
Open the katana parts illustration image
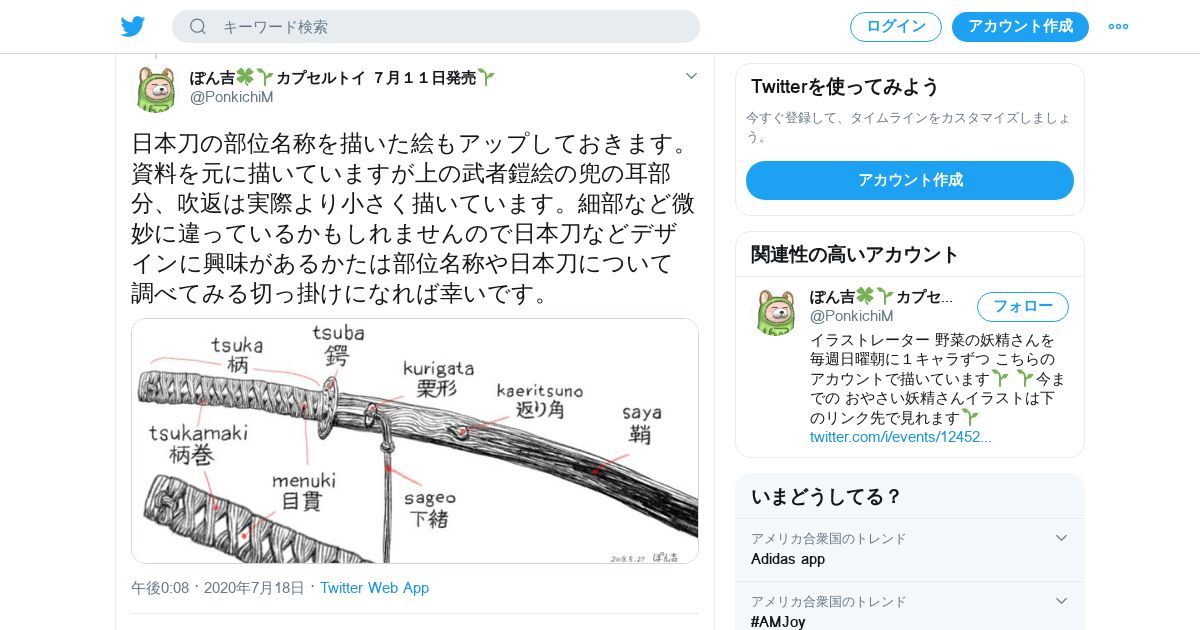pos(415,441)
